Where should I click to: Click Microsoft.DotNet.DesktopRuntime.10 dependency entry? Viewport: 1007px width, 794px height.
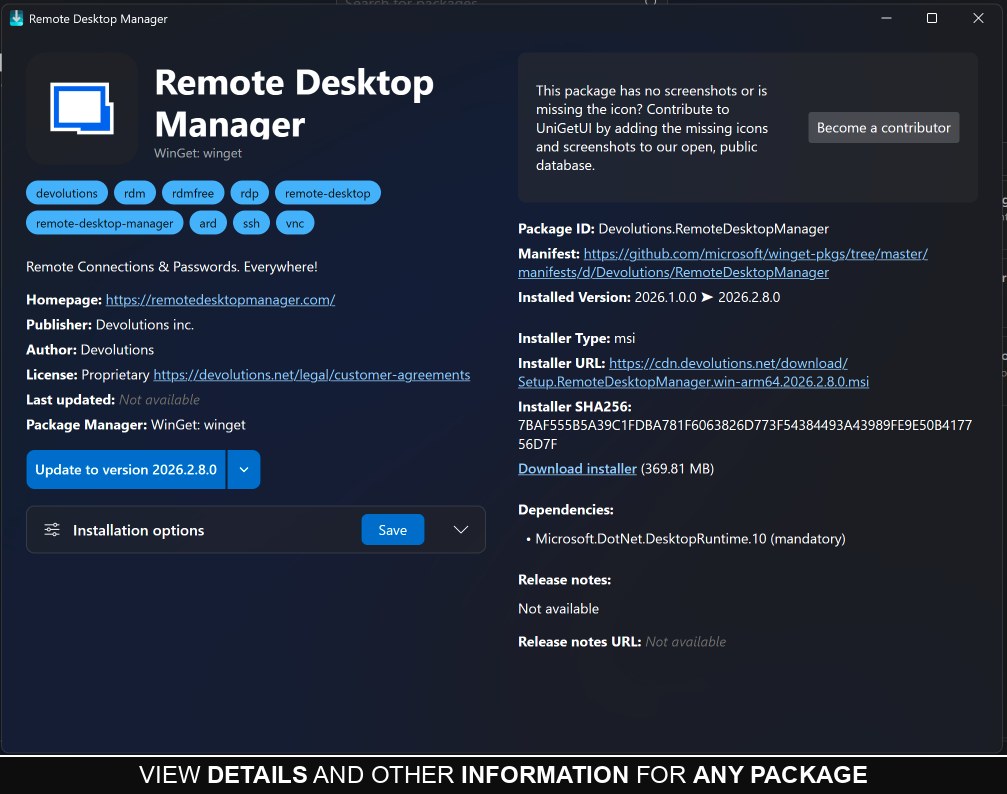[x=690, y=539]
